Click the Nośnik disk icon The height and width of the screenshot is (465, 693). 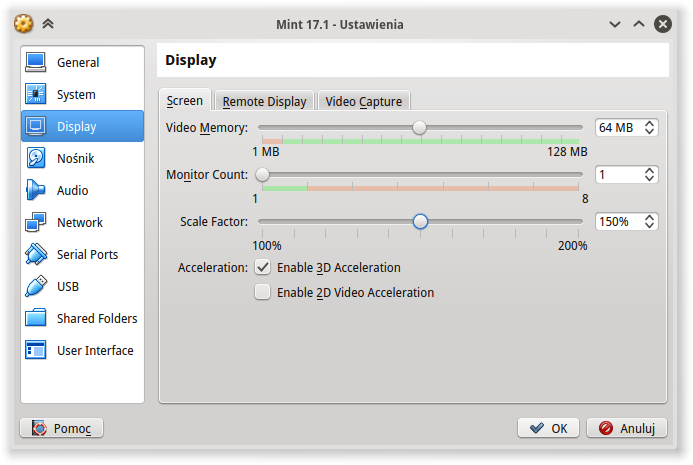coord(35,158)
